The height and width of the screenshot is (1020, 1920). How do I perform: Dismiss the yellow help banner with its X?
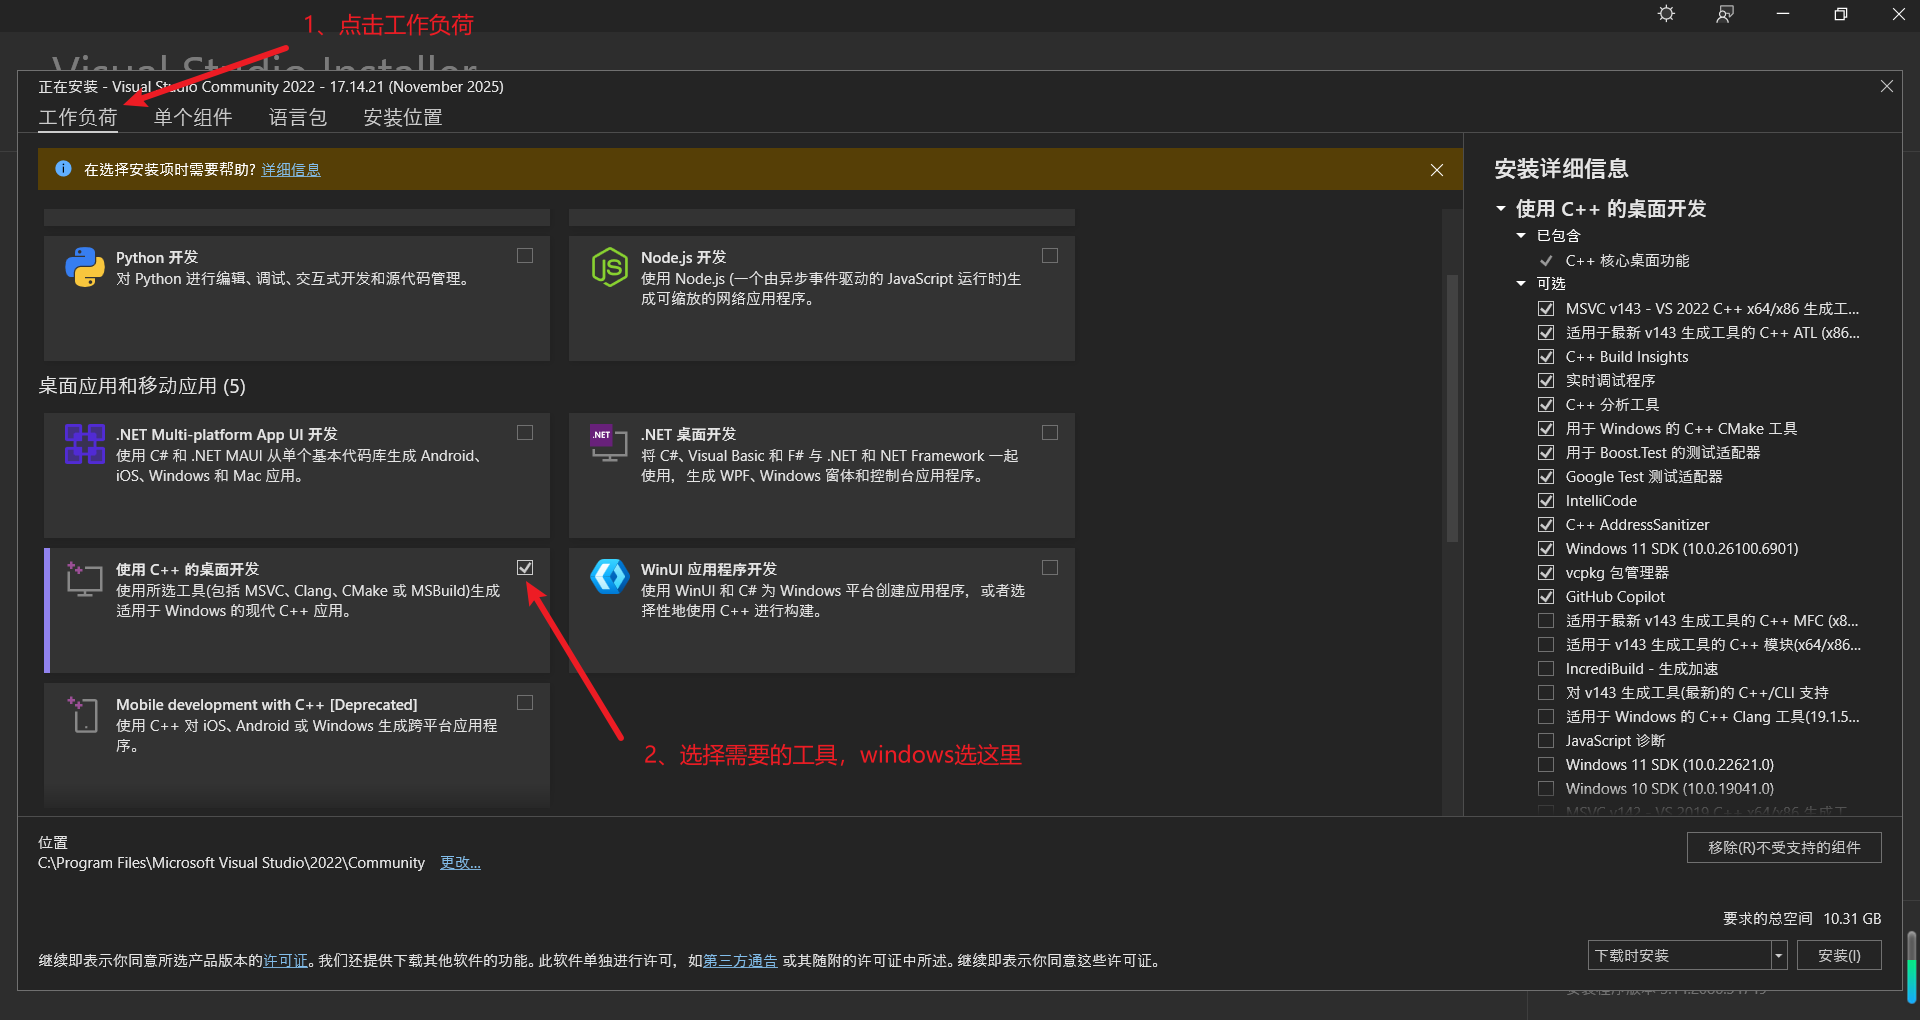point(1436,170)
